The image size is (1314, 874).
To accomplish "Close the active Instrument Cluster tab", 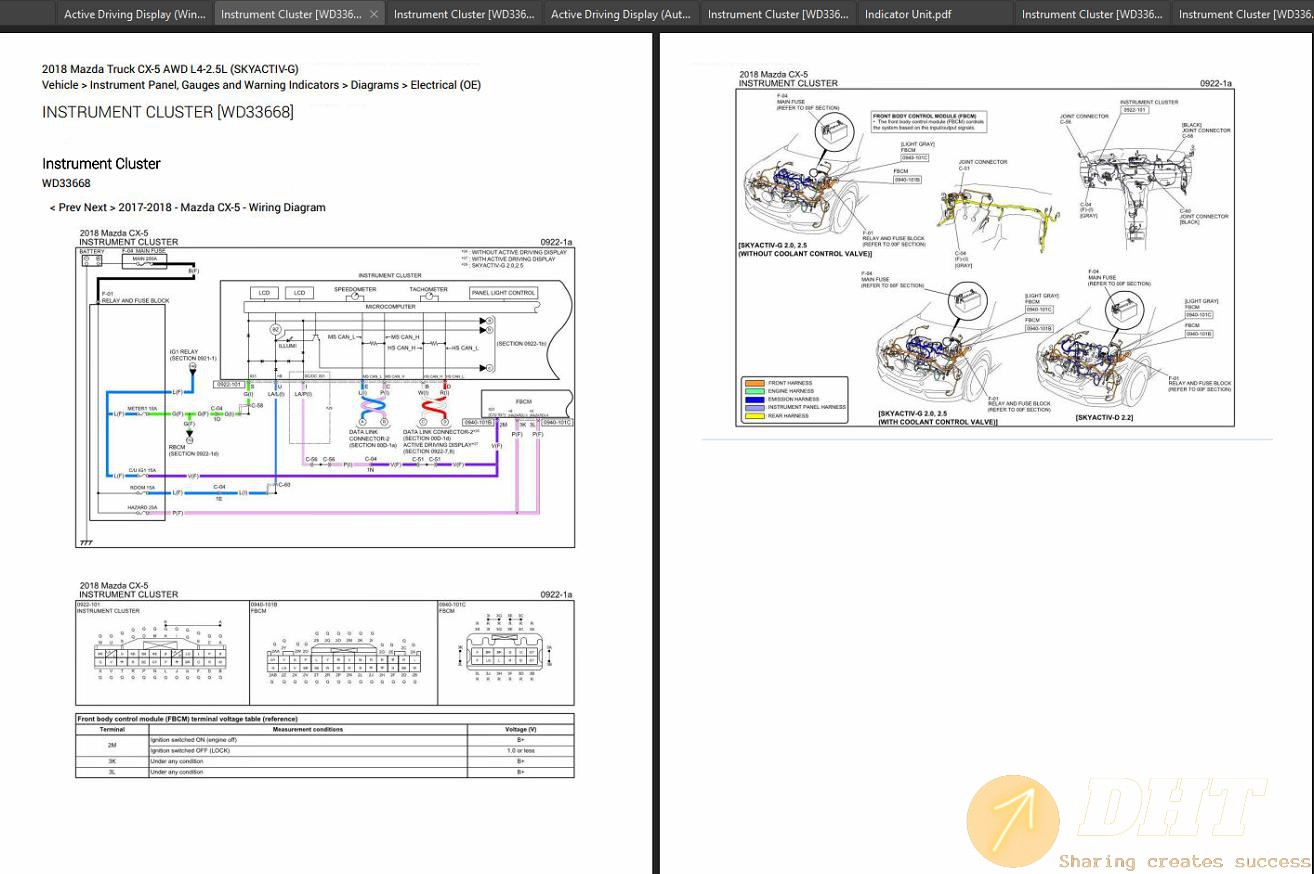I will [374, 14].
